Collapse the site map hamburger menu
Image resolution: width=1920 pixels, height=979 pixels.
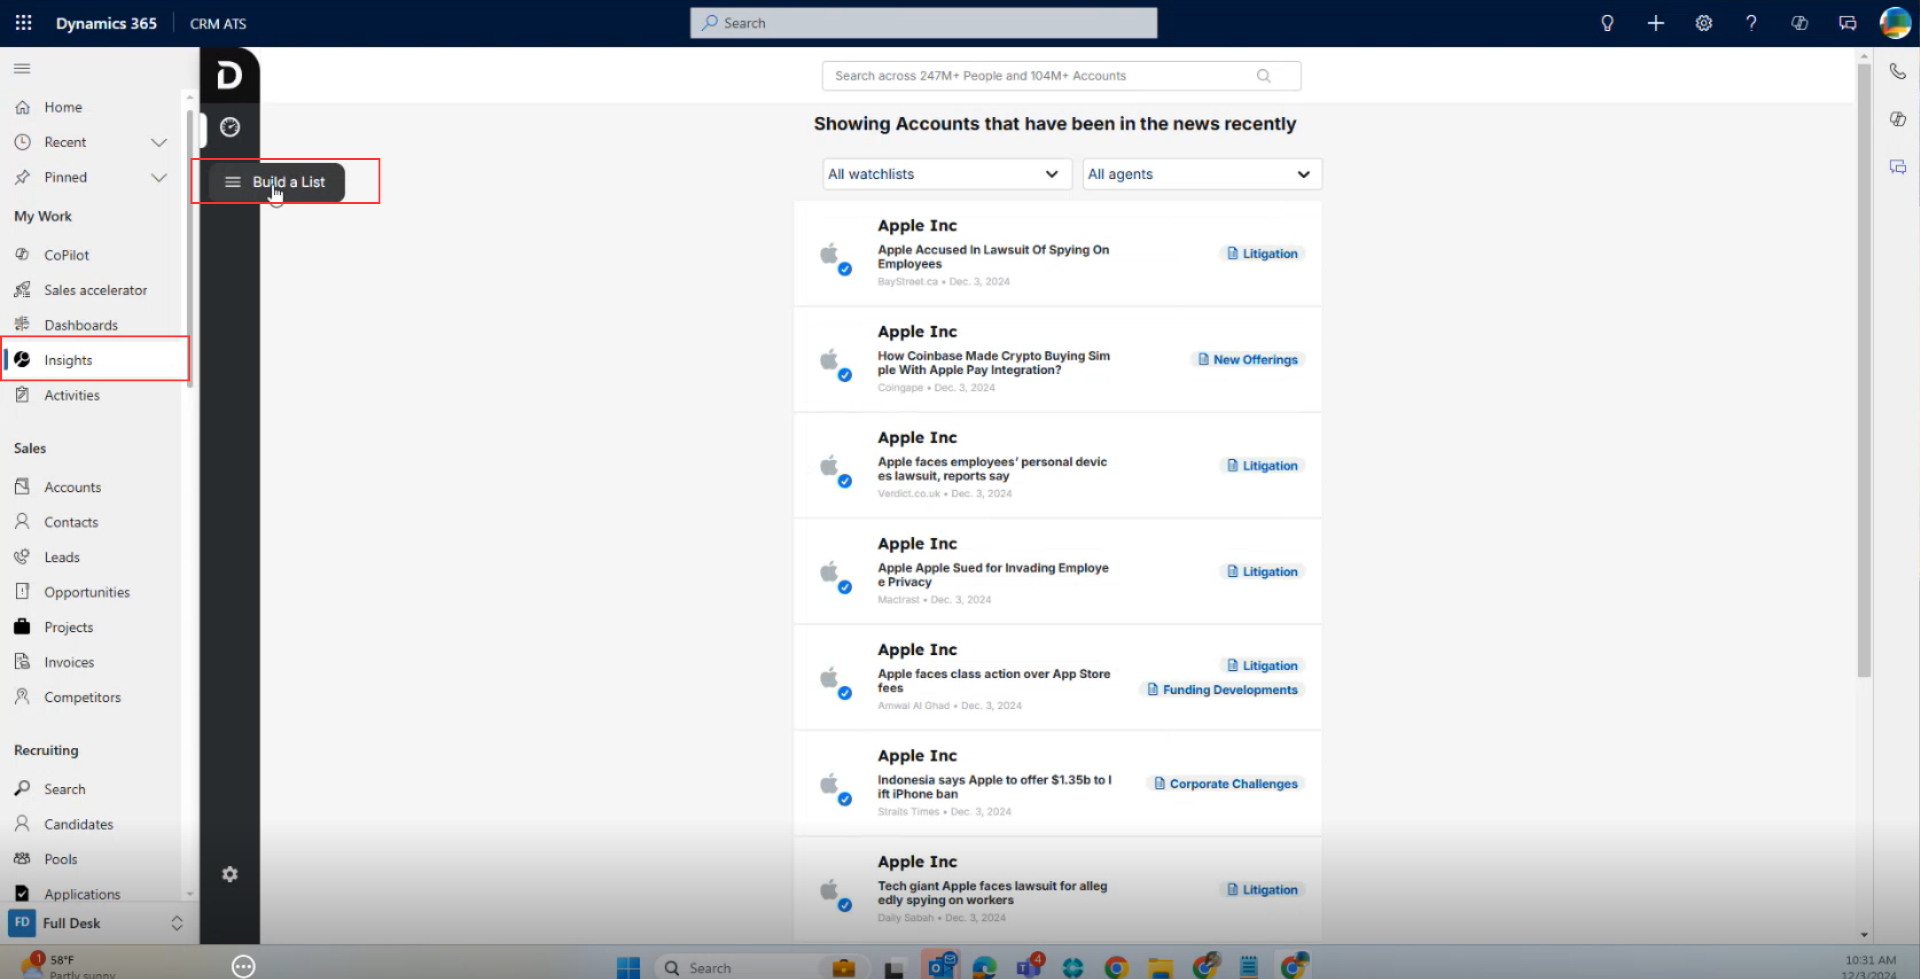coord(22,68)
